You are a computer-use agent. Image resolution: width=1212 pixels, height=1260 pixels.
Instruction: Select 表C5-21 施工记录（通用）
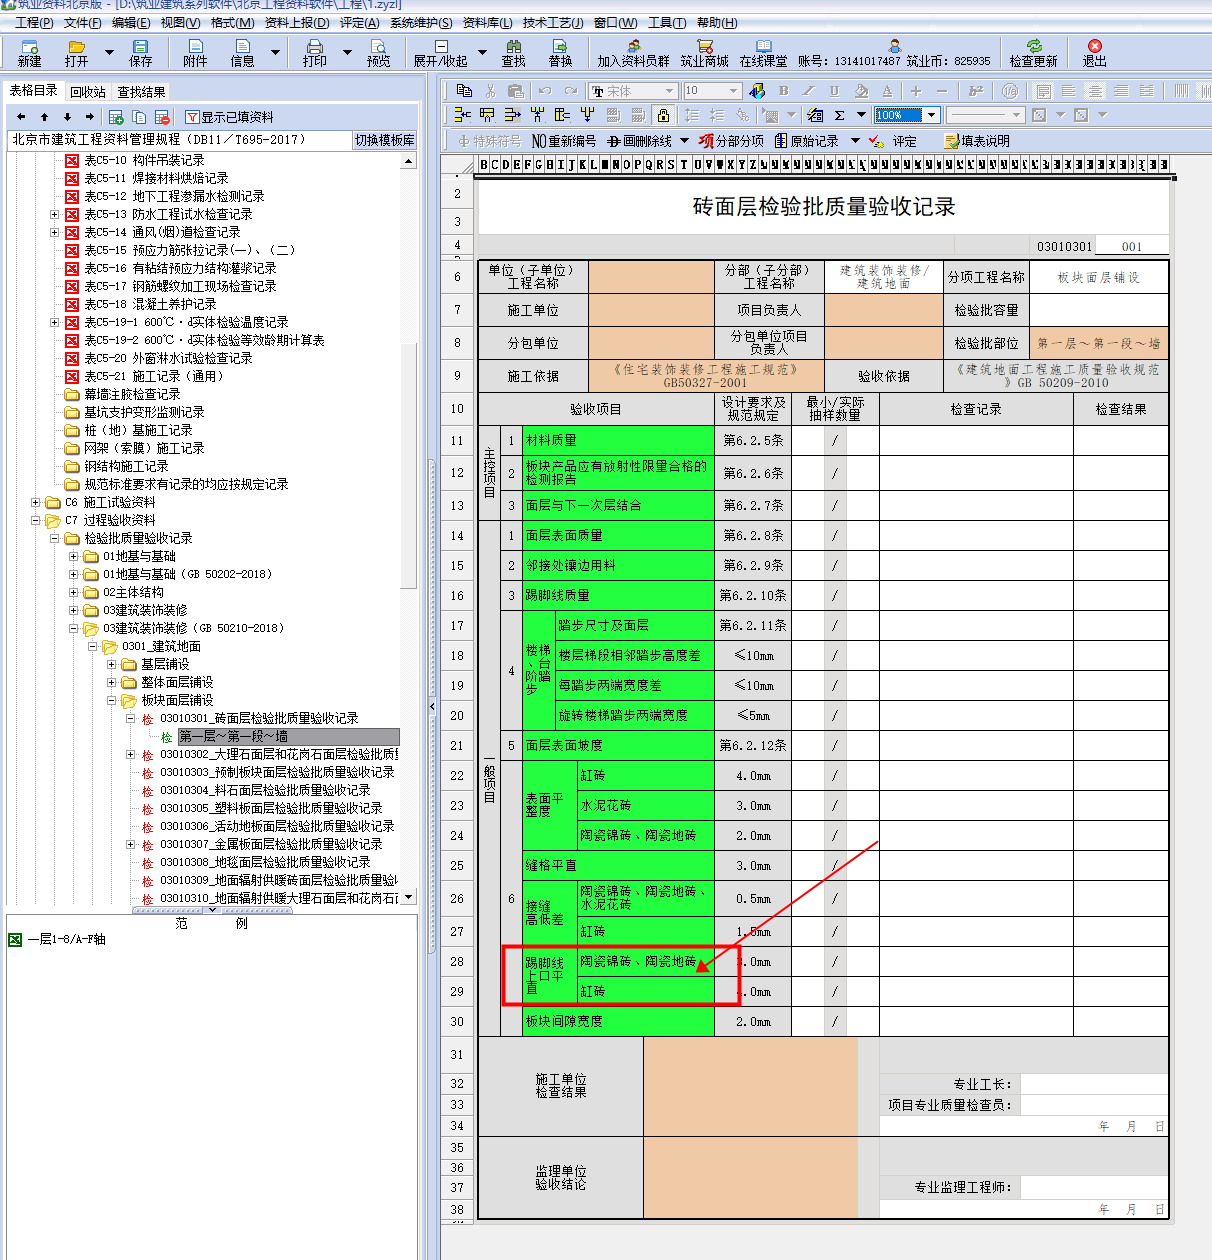[154, 376]
